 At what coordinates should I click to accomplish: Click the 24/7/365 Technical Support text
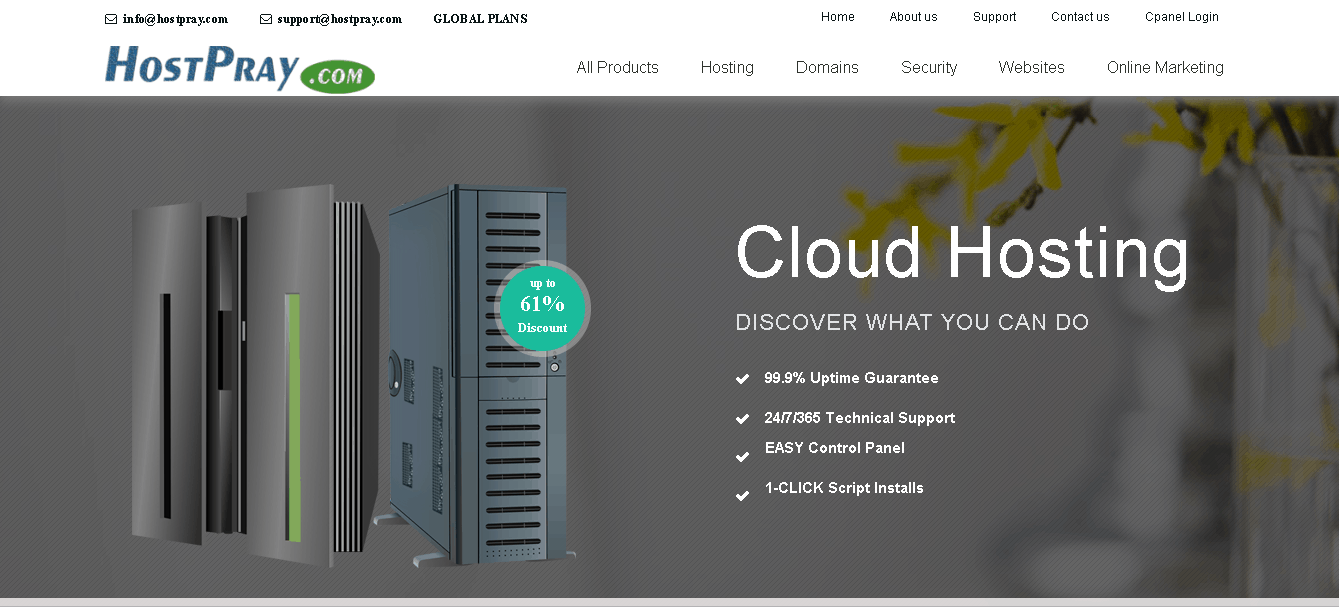[x=860, y=418]
